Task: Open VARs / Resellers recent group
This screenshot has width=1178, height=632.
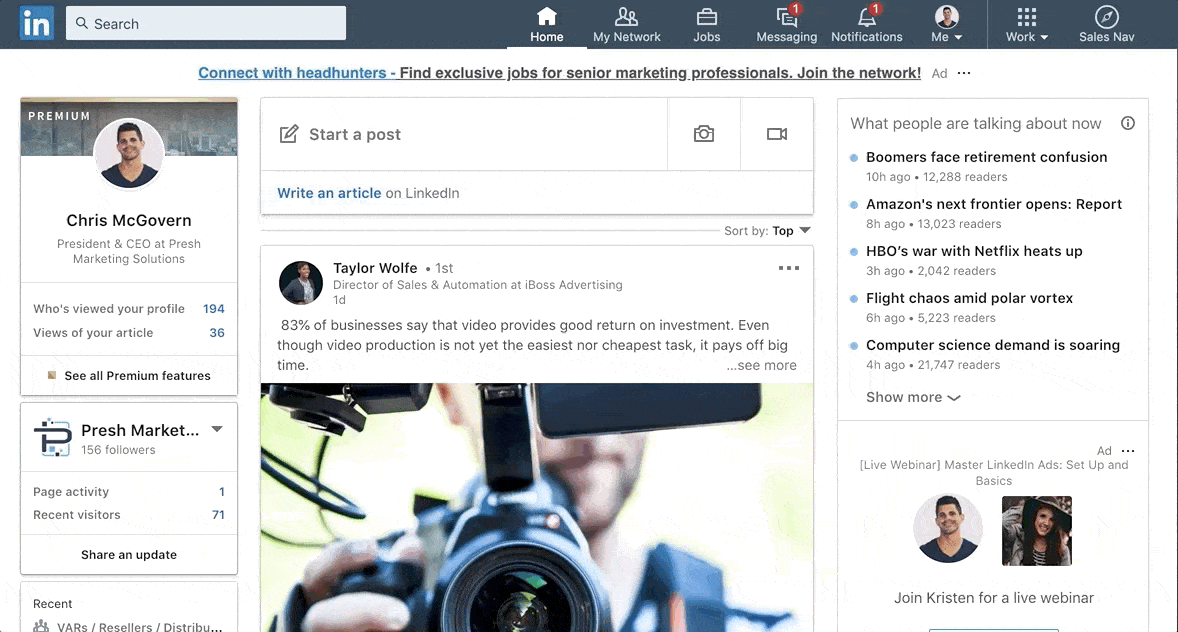Action: tap(128, 626)
